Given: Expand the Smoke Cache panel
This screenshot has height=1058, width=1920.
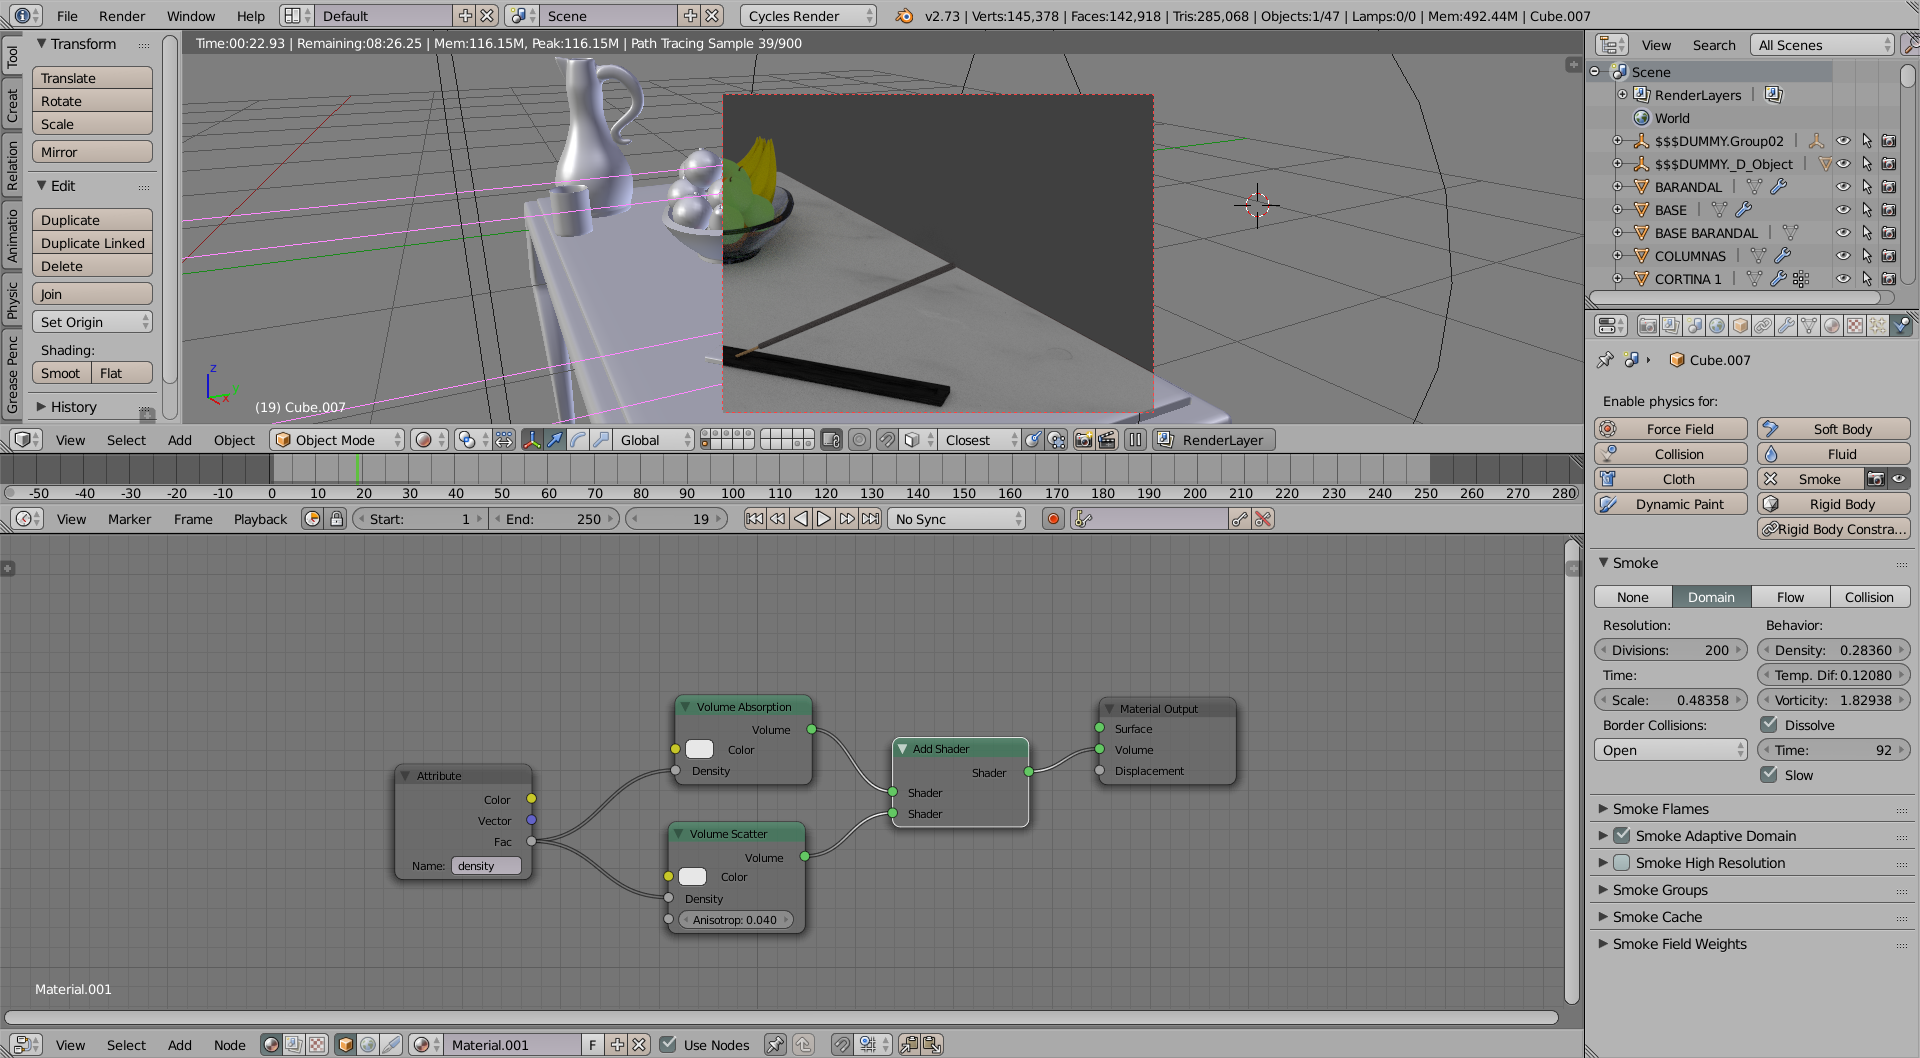Looking at the screenshot, I should (1657, 917).
